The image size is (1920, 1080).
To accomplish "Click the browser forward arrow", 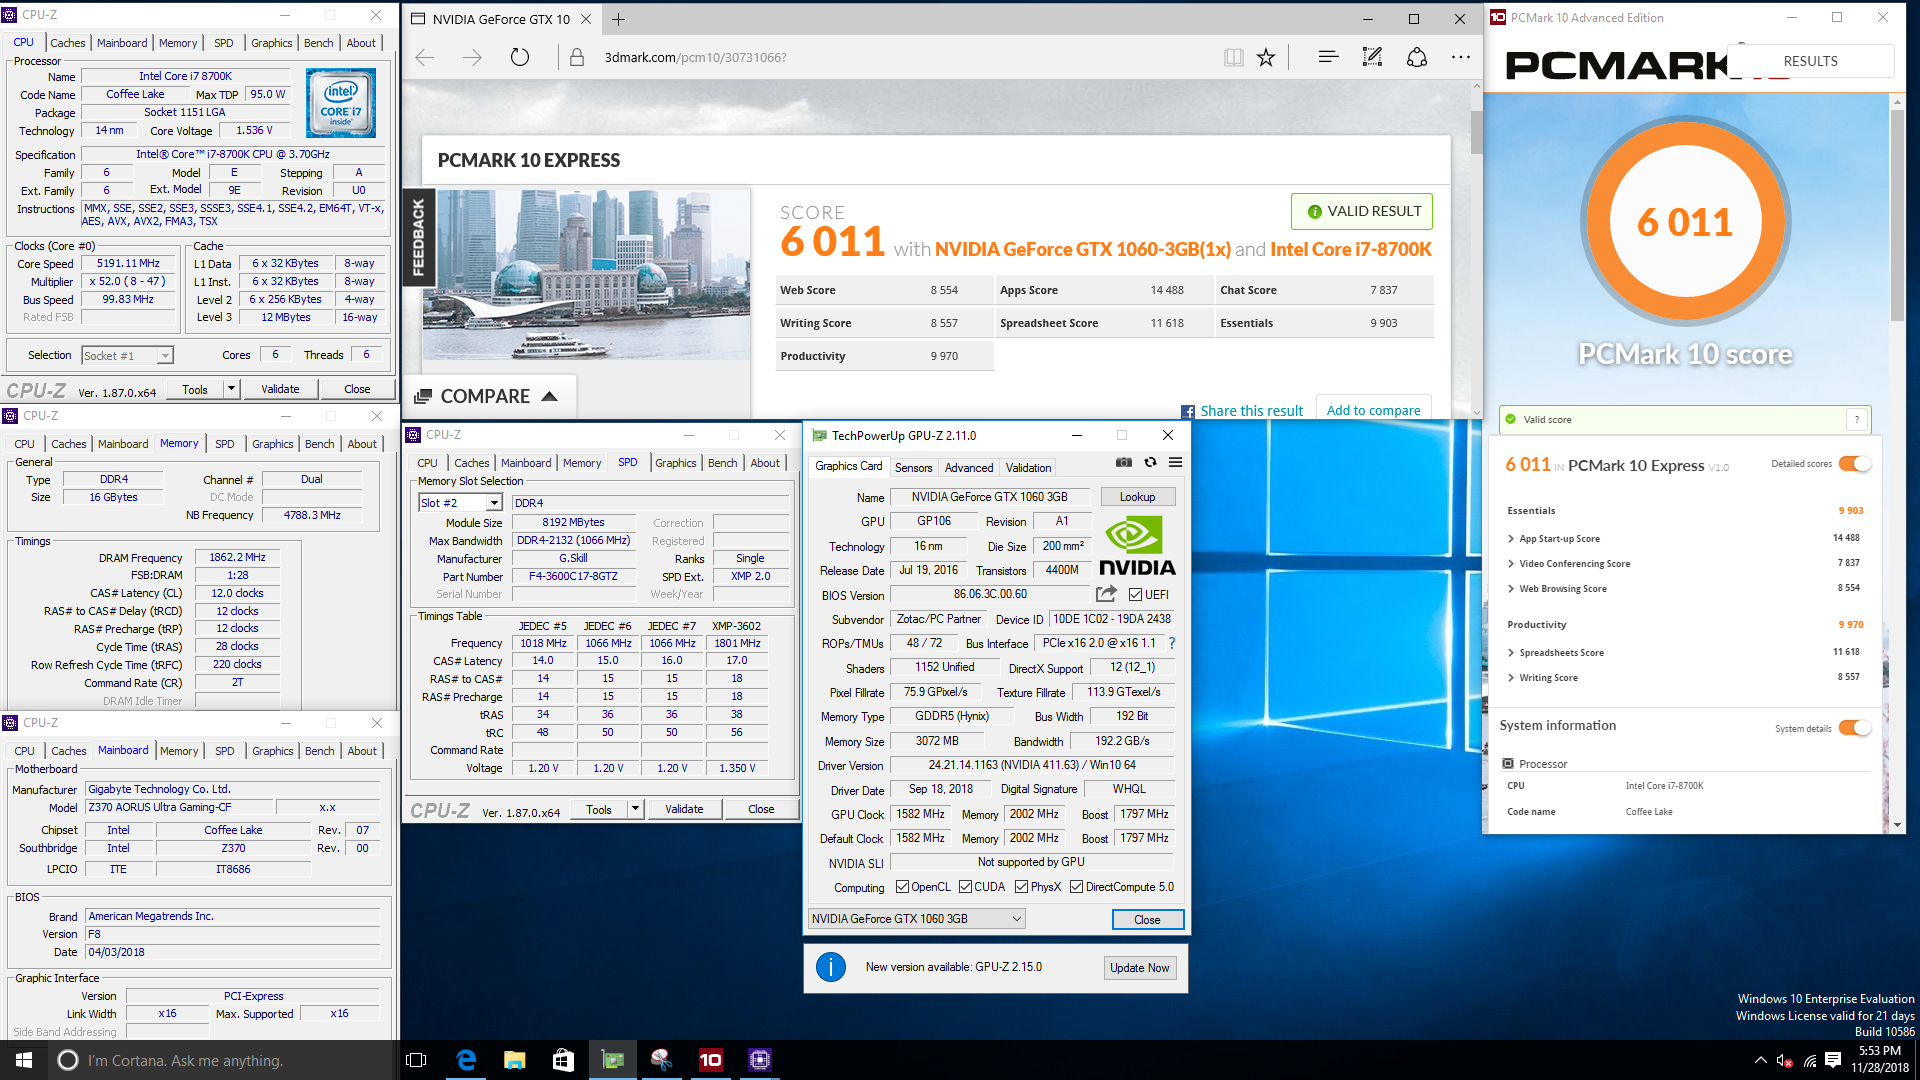I will [x=472, y=58].
